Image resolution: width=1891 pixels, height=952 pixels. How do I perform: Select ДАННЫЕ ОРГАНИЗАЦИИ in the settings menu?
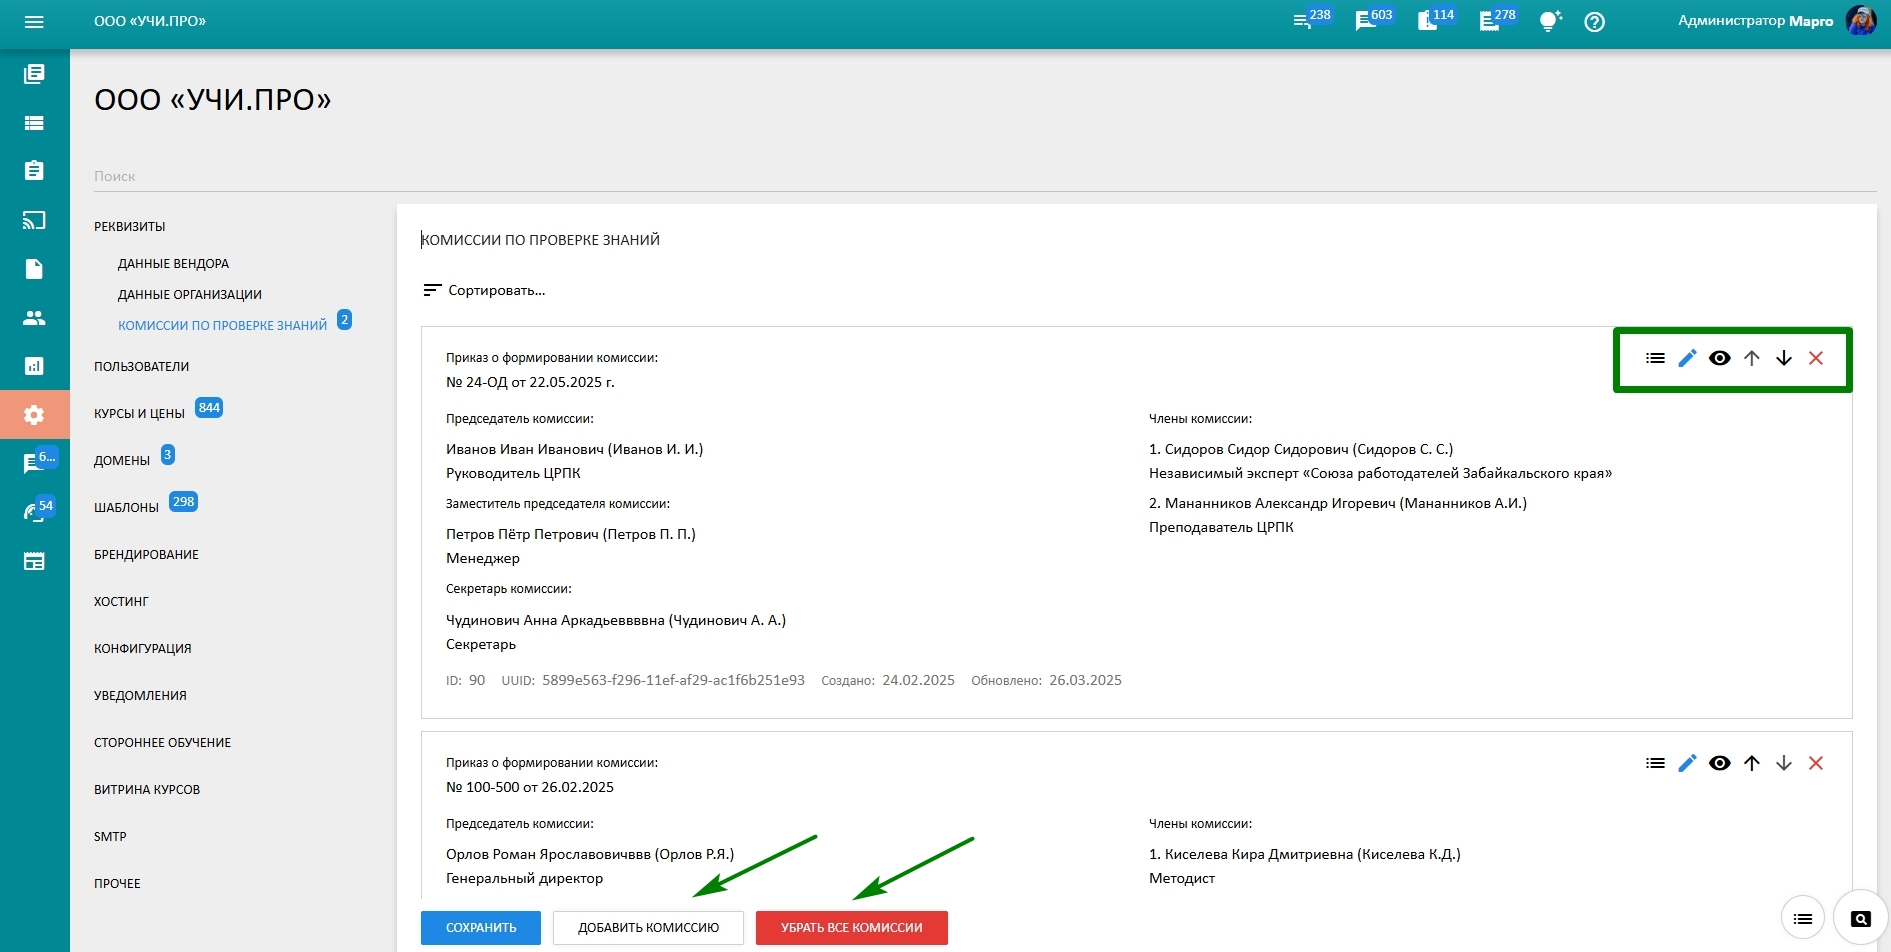point(190,295)
